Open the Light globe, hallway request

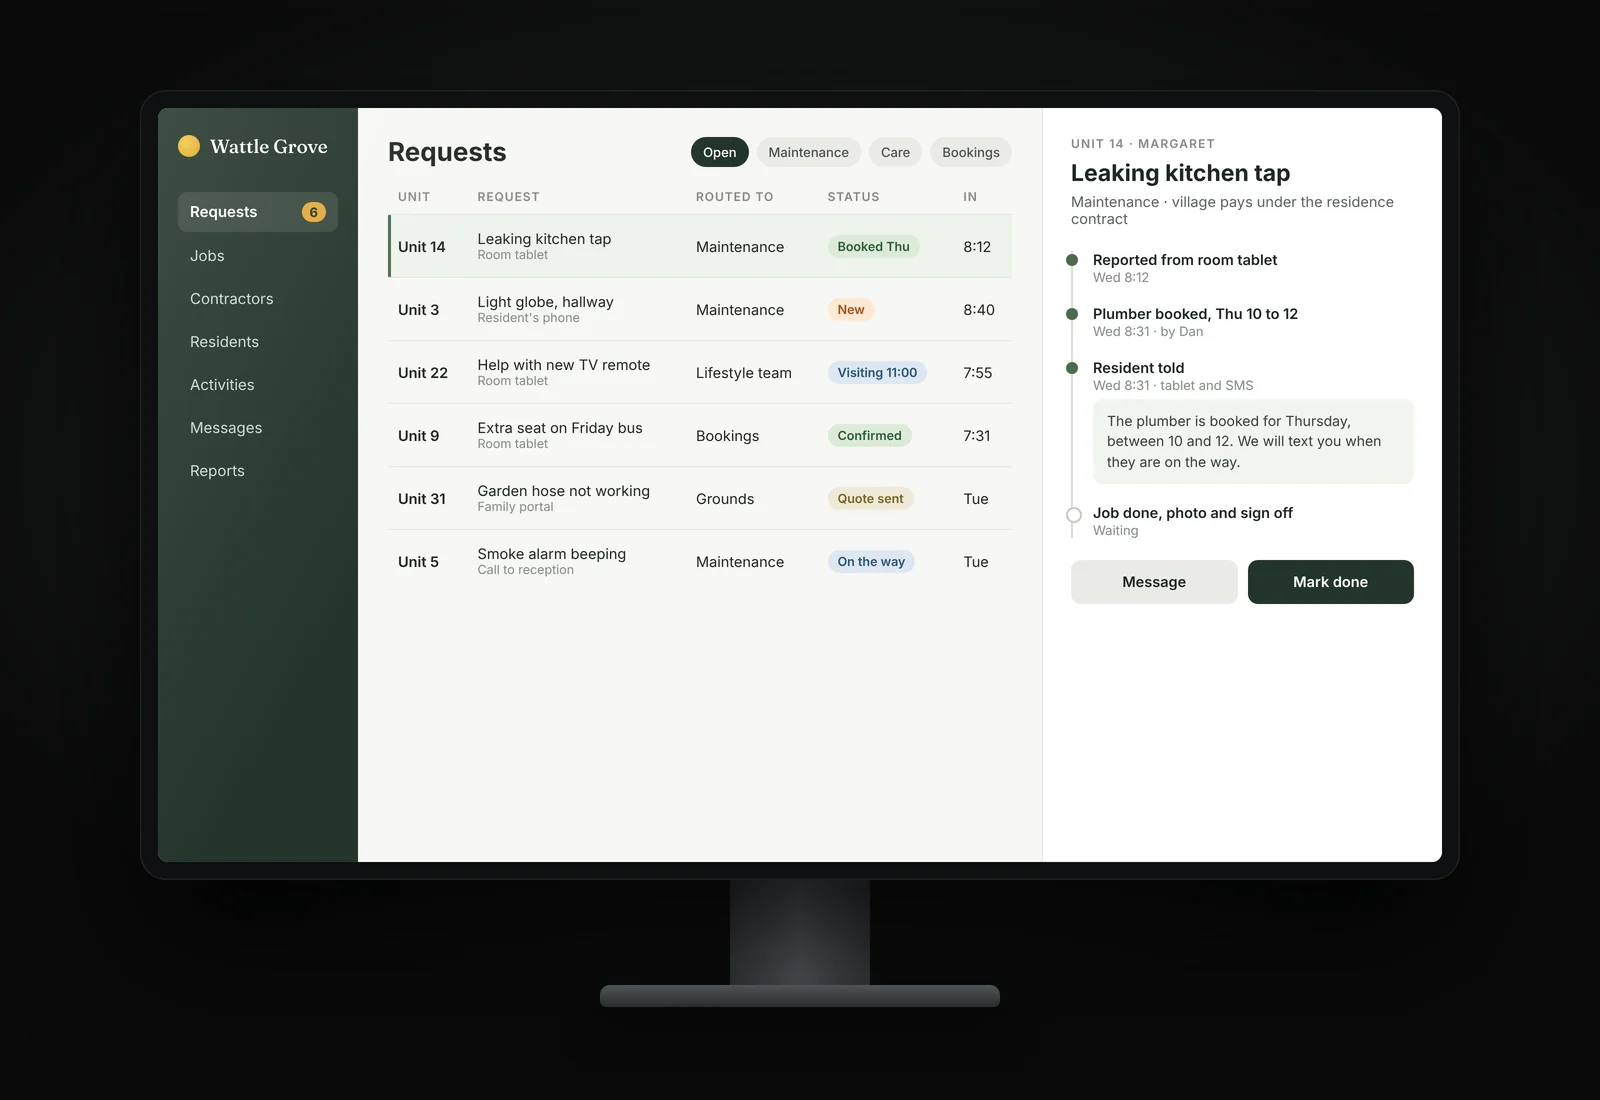pyautogui.click(x=700, y=309)
